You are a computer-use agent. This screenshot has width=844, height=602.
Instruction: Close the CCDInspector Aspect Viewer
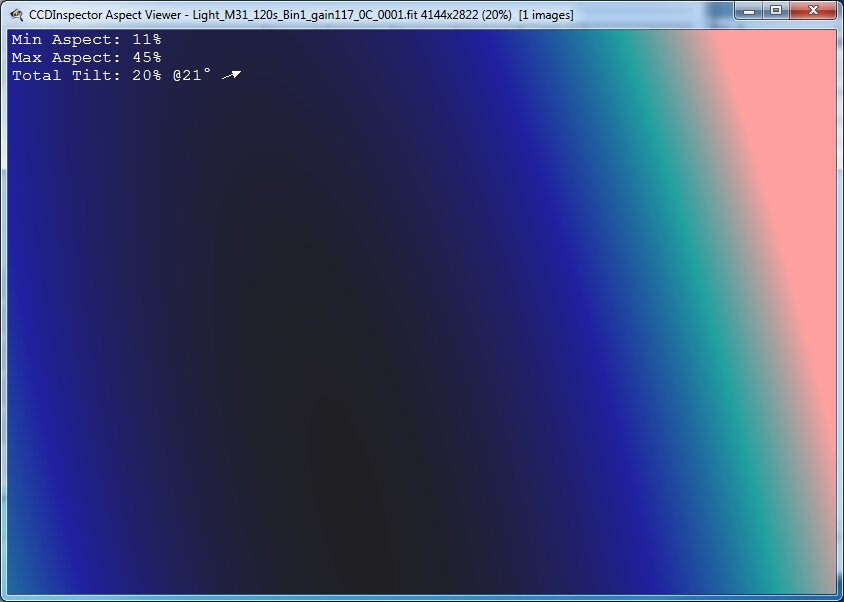point(812,11)
